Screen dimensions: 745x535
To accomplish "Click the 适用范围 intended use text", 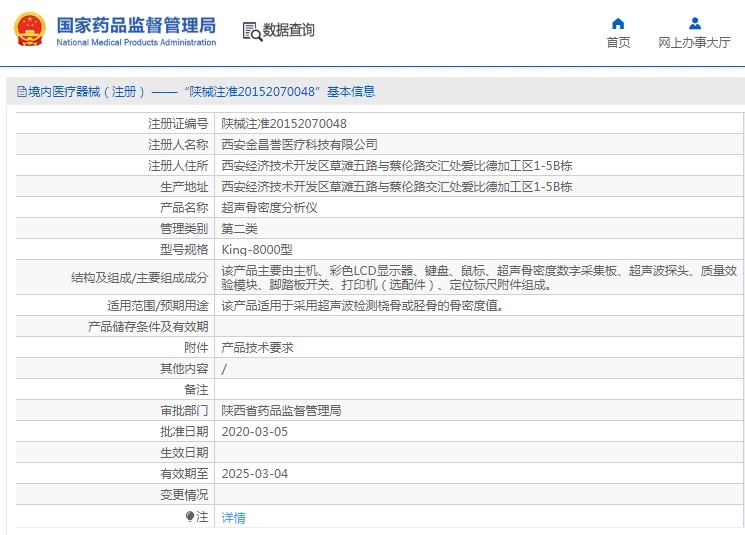I will click(x=363, y=306).
